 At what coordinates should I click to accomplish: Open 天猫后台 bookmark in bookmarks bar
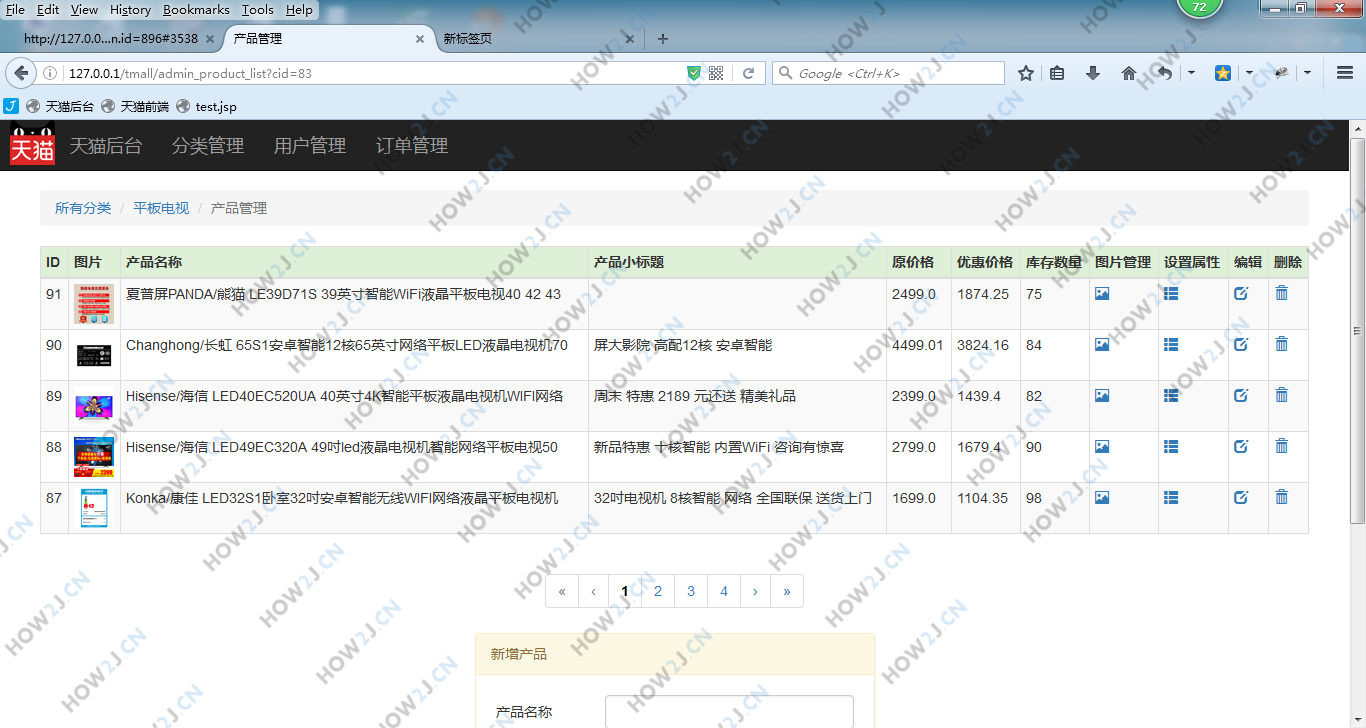(x=60, y=106)
